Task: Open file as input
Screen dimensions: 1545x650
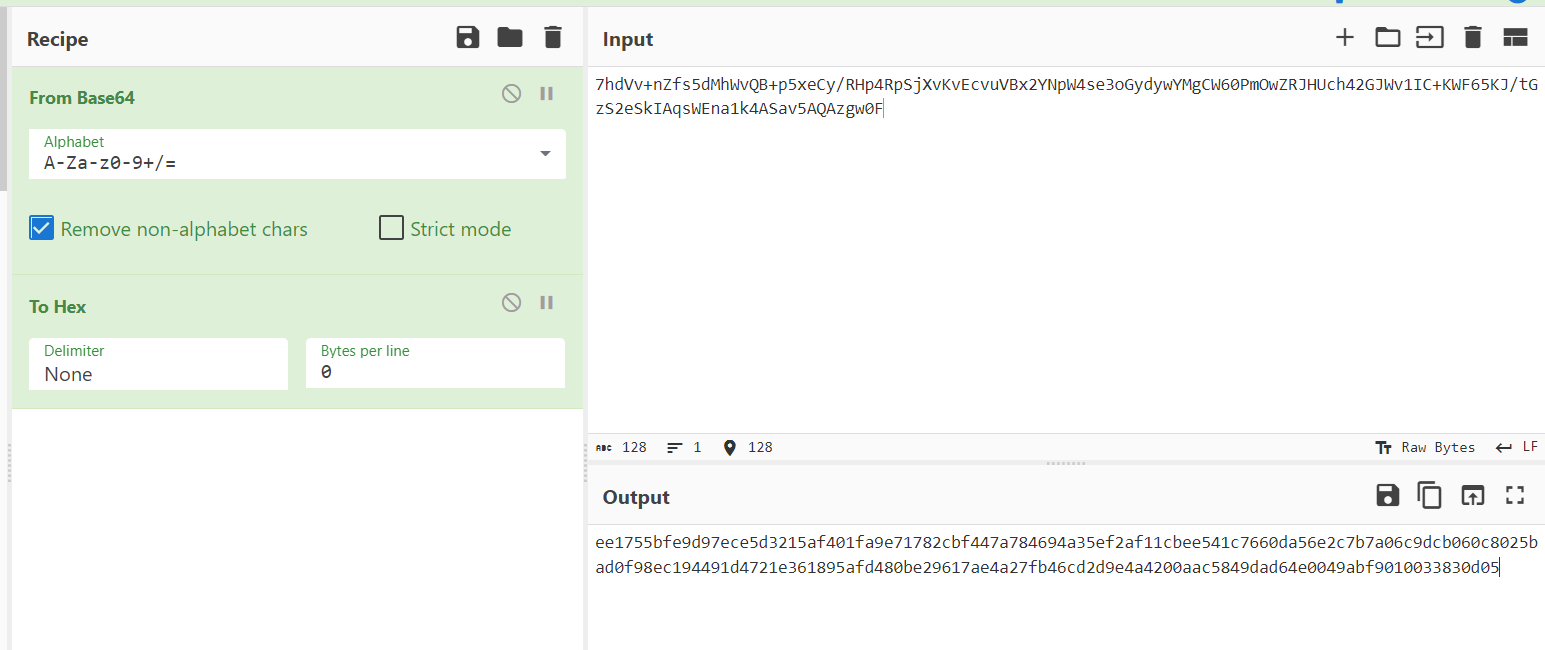Action: coord(1430,38)
